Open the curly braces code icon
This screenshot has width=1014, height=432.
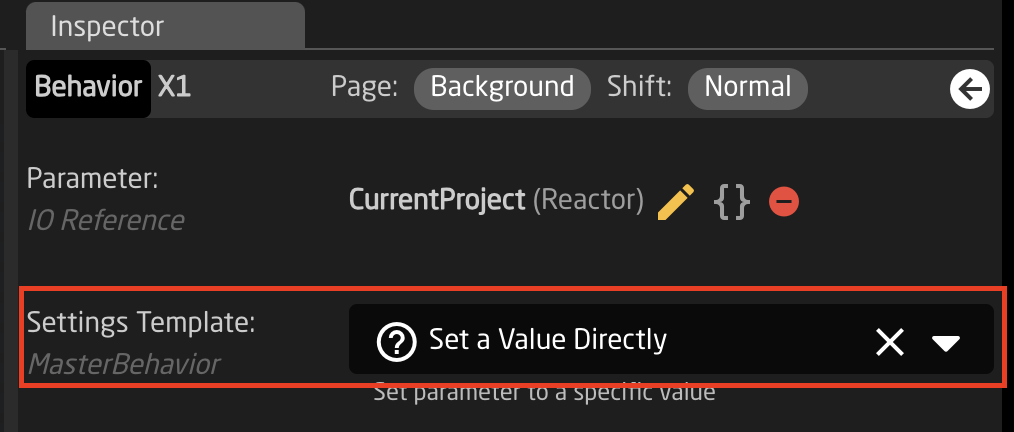tap(732, 202)
